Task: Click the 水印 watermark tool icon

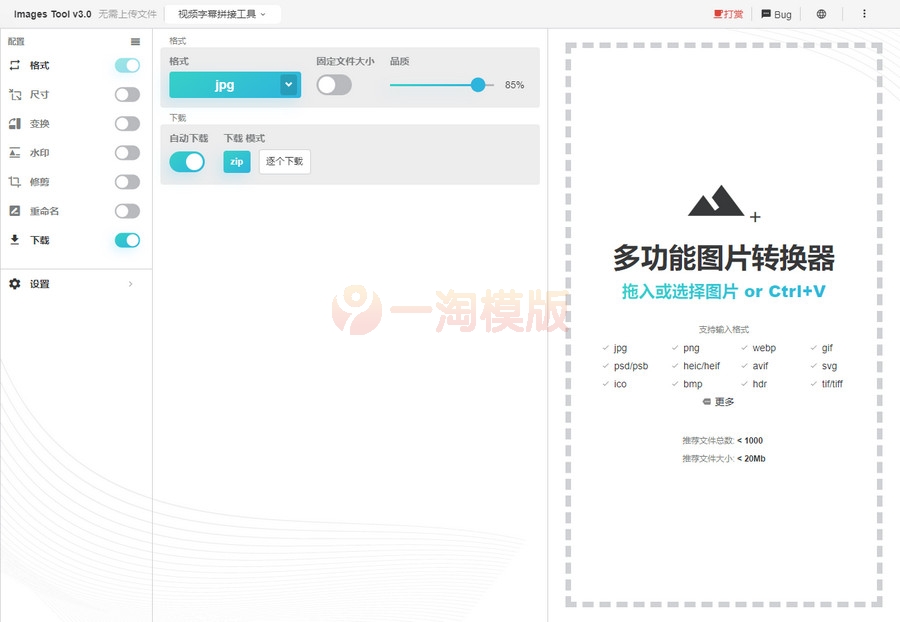Action: pos(14,152)
